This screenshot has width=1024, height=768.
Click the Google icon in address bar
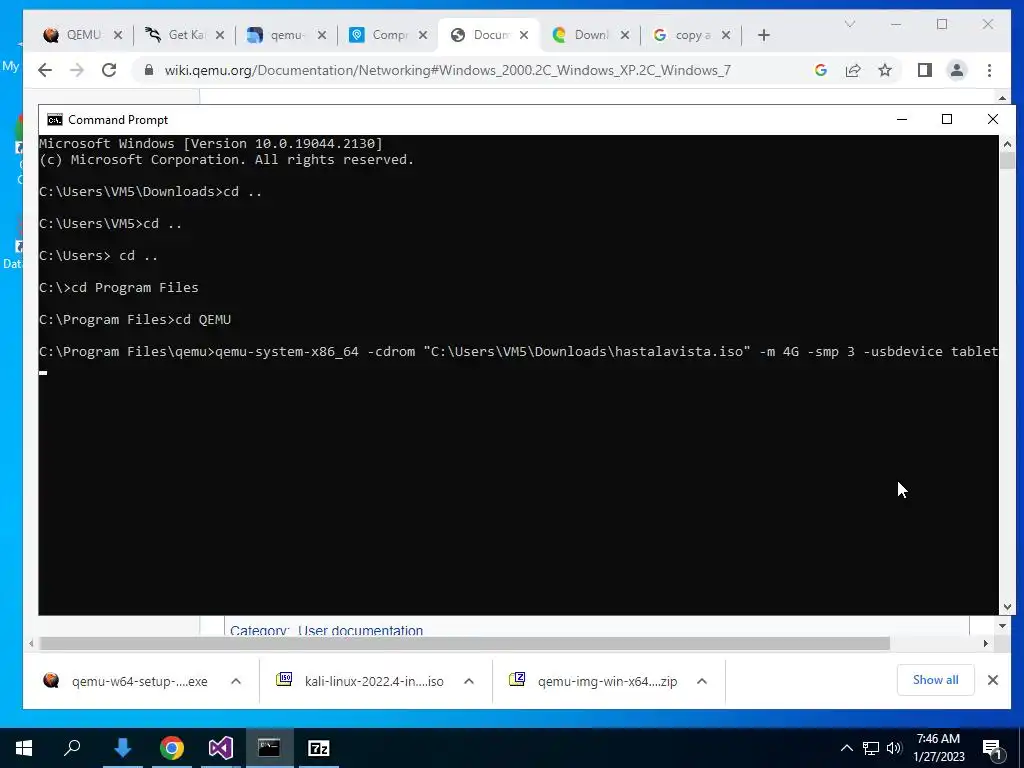click(821, 70)
